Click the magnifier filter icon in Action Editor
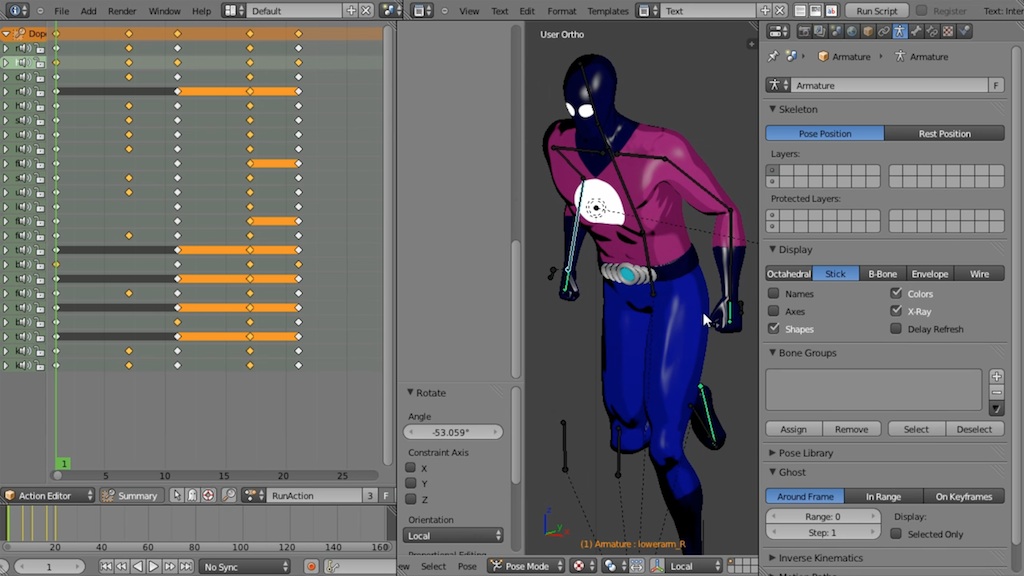1024x576 pixels. 229,496
